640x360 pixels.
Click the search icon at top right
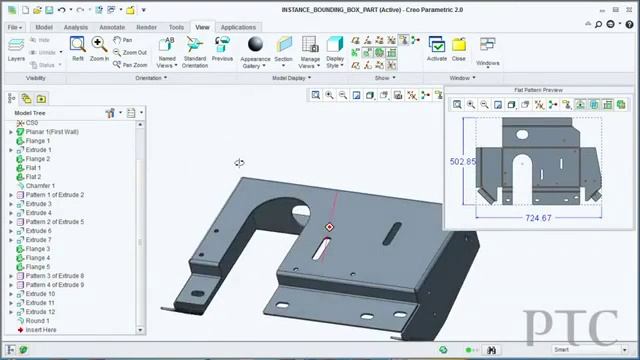[x=598, y=24]
